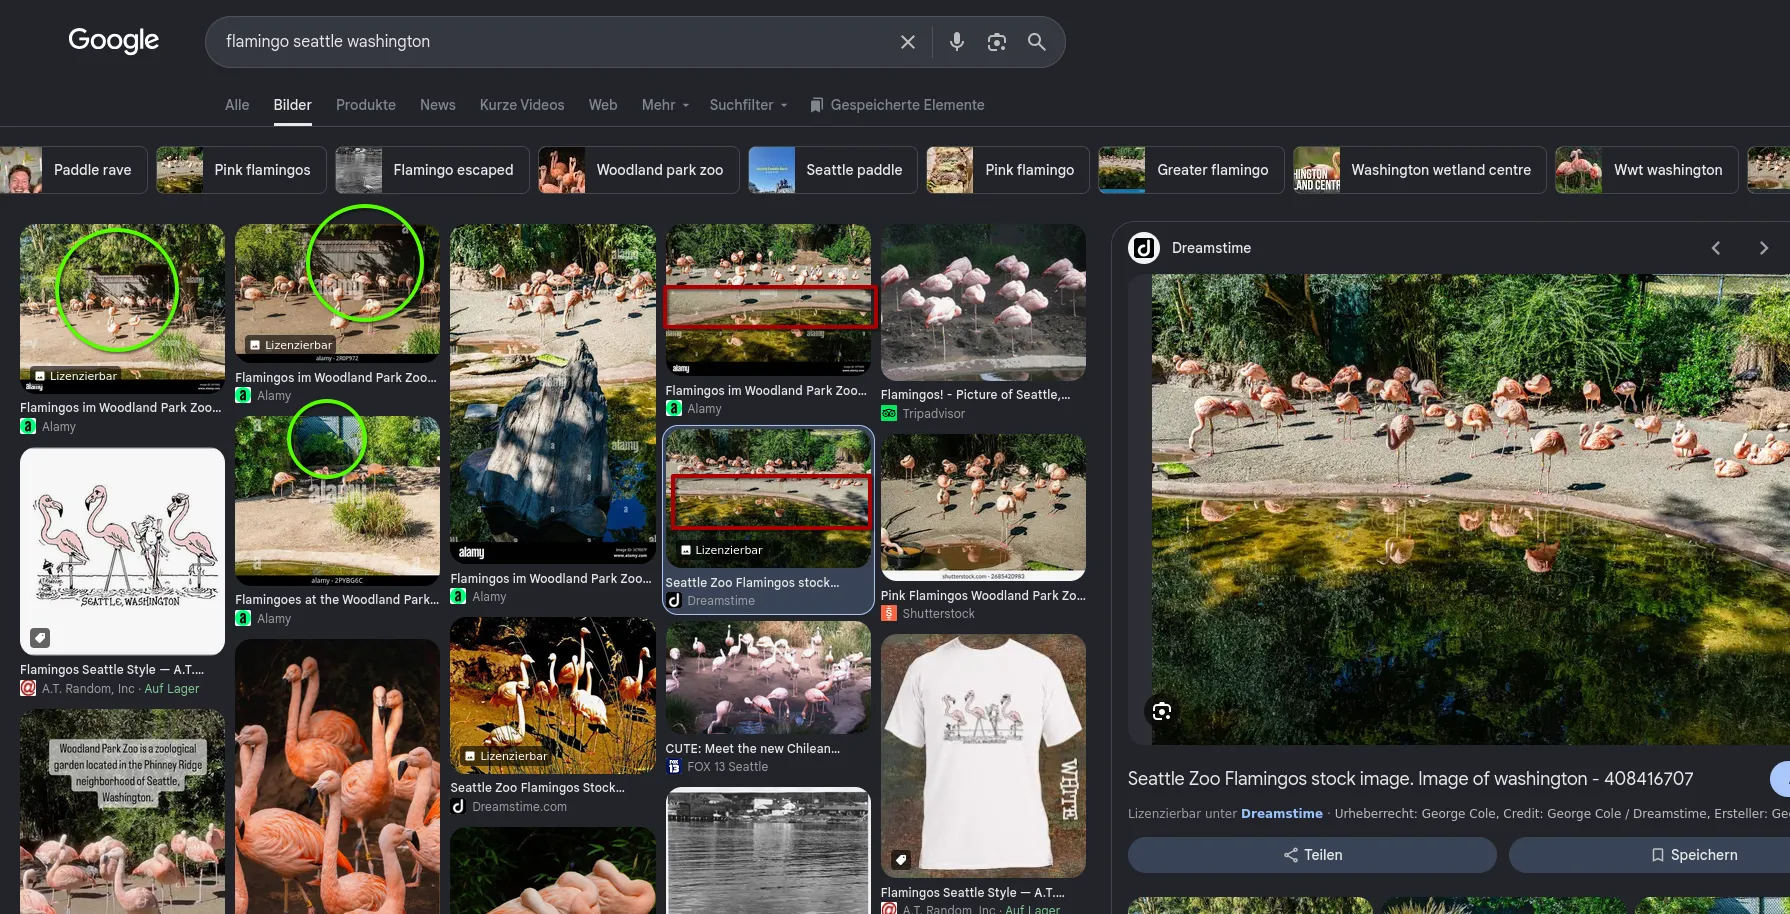Image resolution: width=1790 pixels, height=914 pixels.
Task: Open the Tripadvisor Flamingos! picture result
Action: click(983, 302)
